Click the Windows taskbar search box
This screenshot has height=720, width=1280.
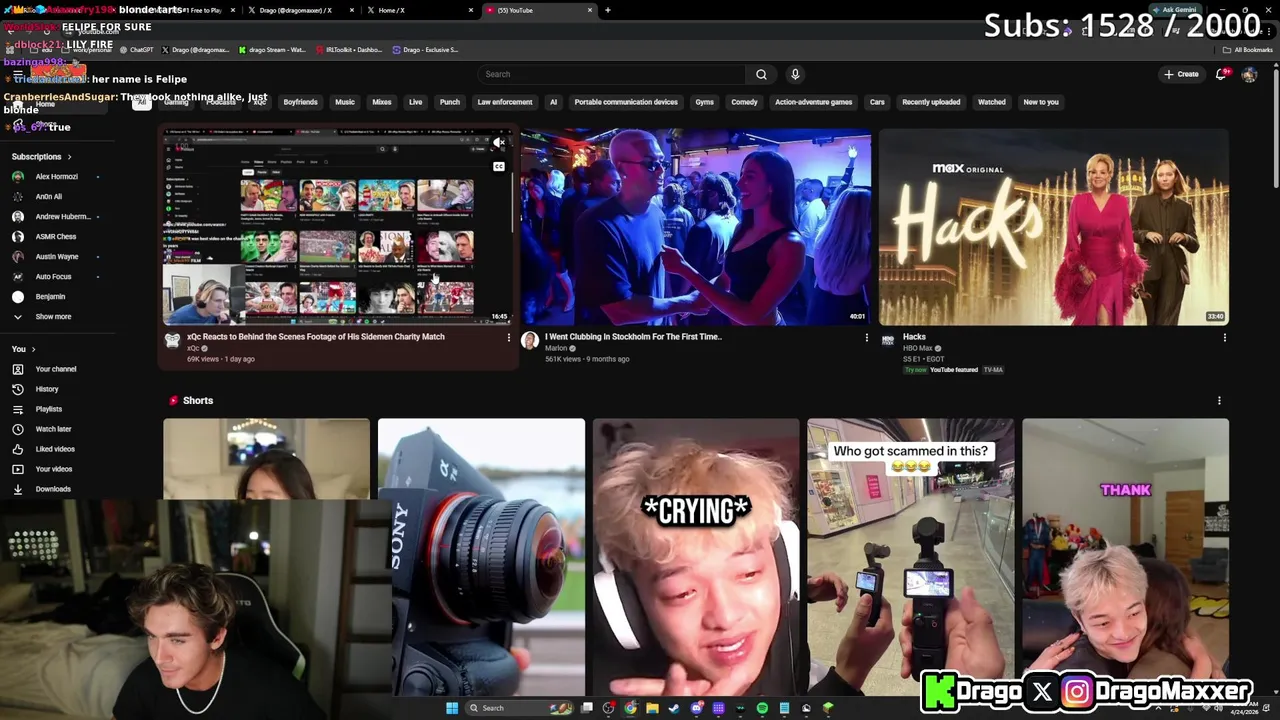[519, 708]
